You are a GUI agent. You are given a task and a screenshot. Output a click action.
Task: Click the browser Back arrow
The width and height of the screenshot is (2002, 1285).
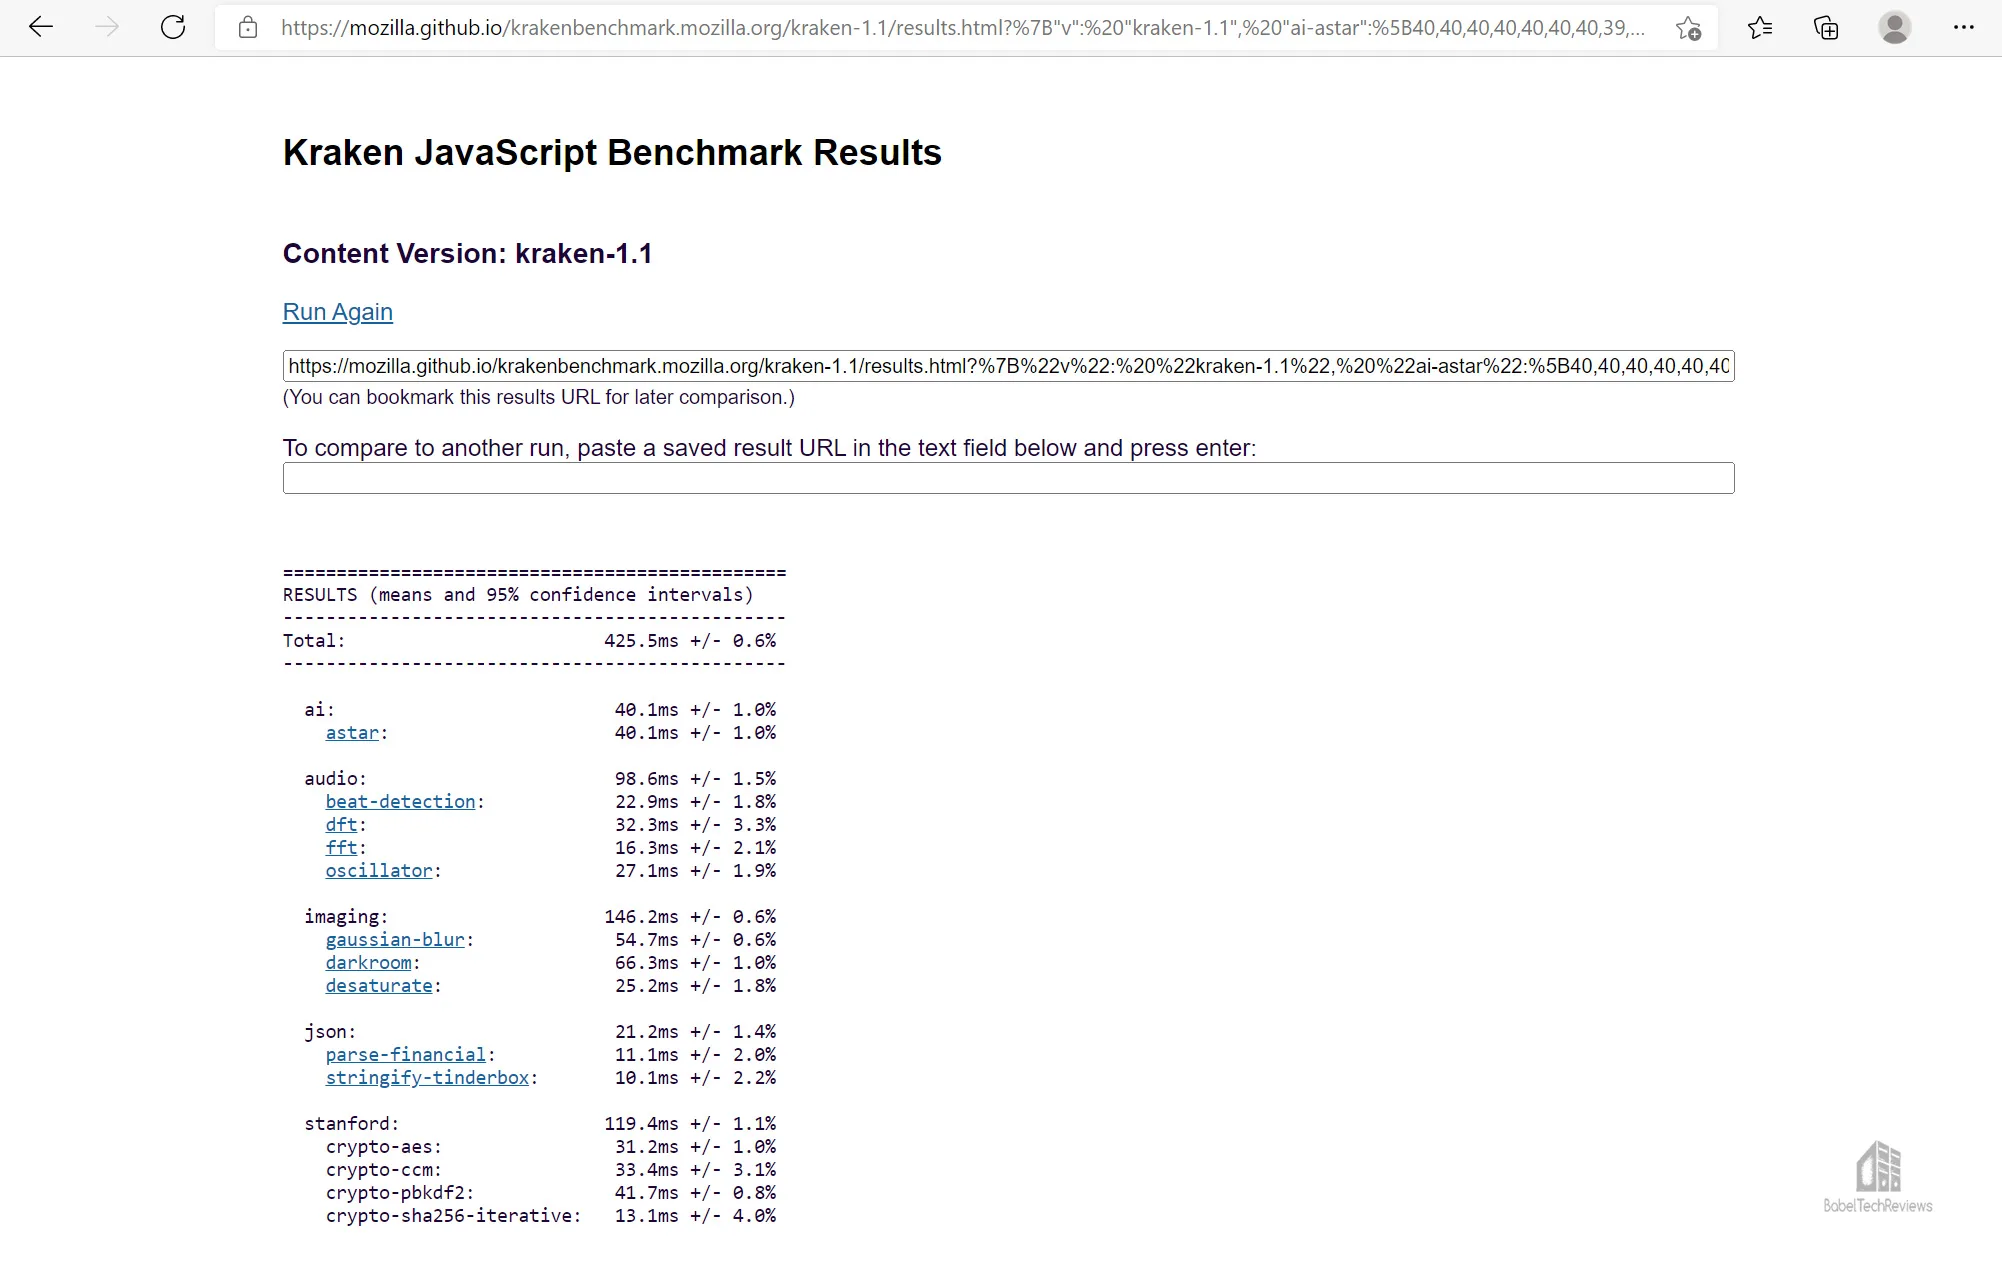[x=41, y=27]
